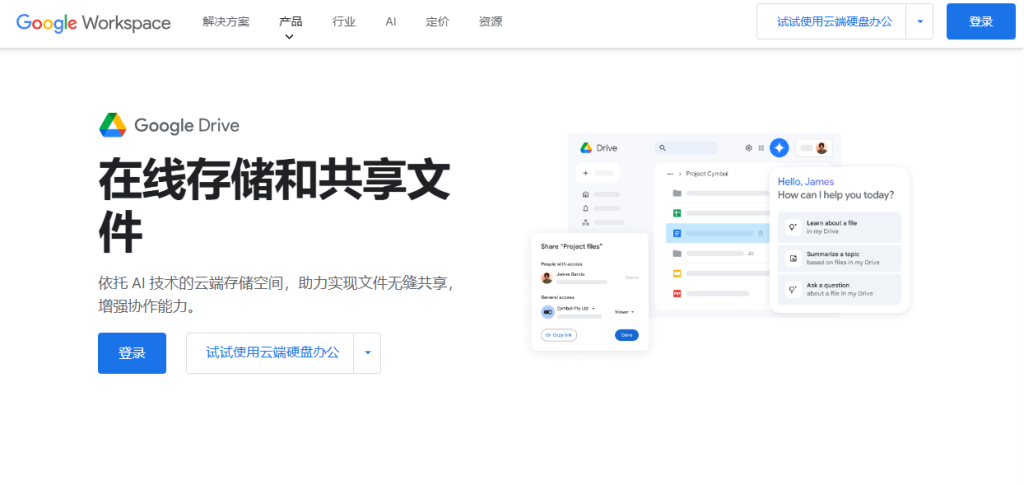Click the apps grid icon in illustration

click(761, 148)
